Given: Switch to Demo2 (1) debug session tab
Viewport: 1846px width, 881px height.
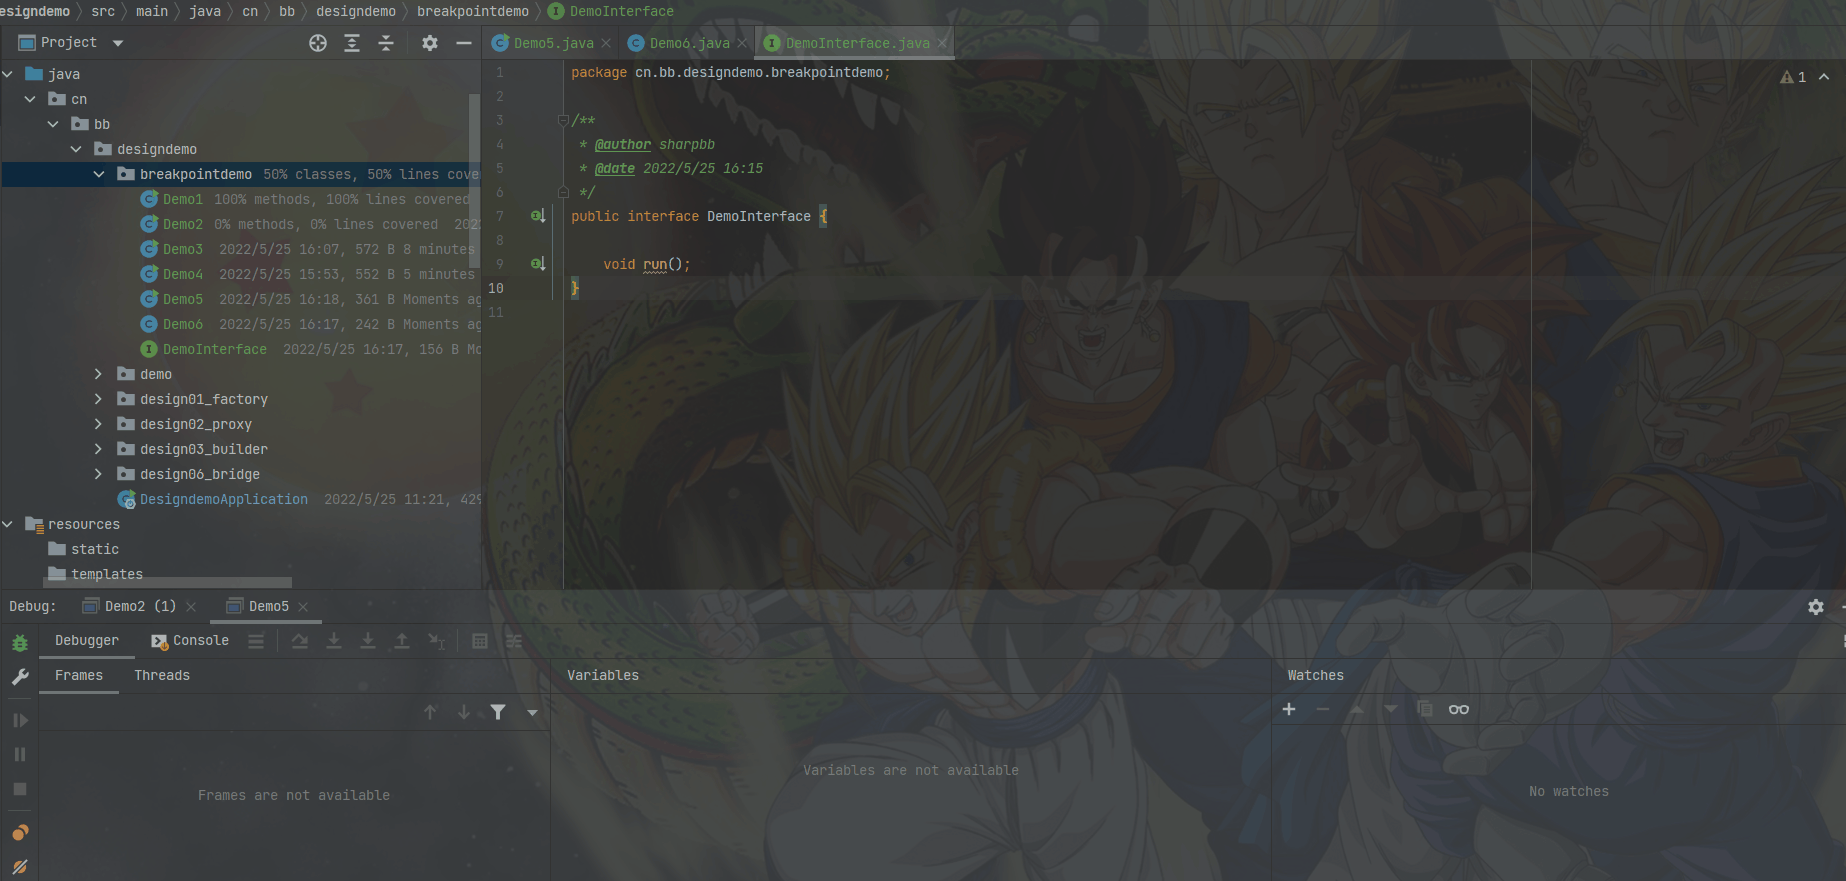Looking at the screenshot, I should [x=140, y=606].
